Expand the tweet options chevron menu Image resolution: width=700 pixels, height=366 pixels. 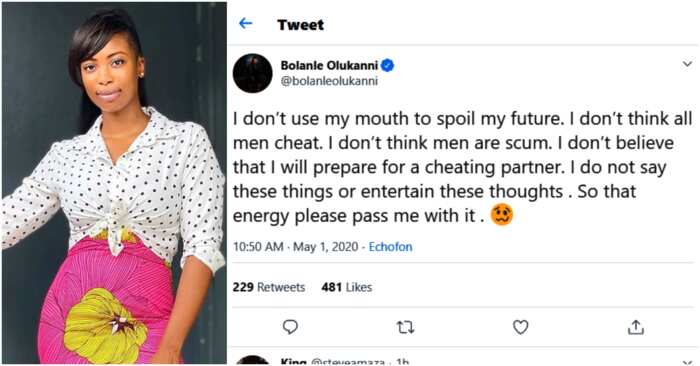point(687,64)
